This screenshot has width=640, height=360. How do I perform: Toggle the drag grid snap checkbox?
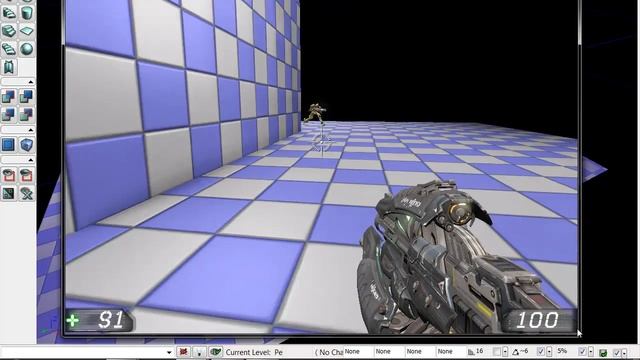pyautogui.click(x=497, y=351)
